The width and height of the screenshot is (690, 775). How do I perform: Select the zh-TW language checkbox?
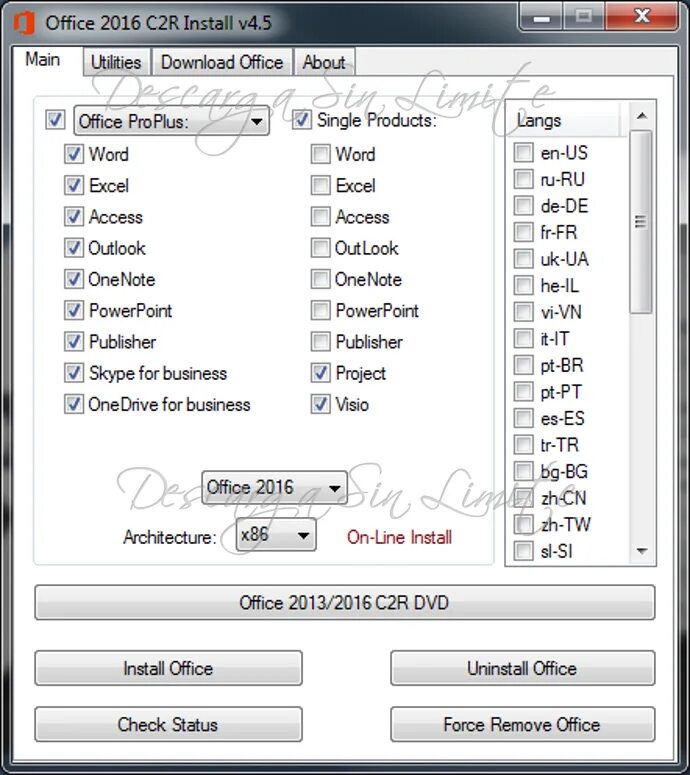click(x=523, y=524)
